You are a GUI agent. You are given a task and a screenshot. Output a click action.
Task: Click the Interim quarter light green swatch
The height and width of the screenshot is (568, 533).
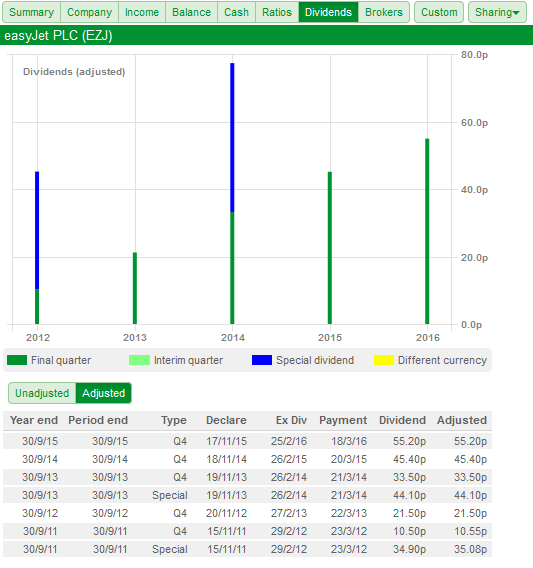[139, 360]
